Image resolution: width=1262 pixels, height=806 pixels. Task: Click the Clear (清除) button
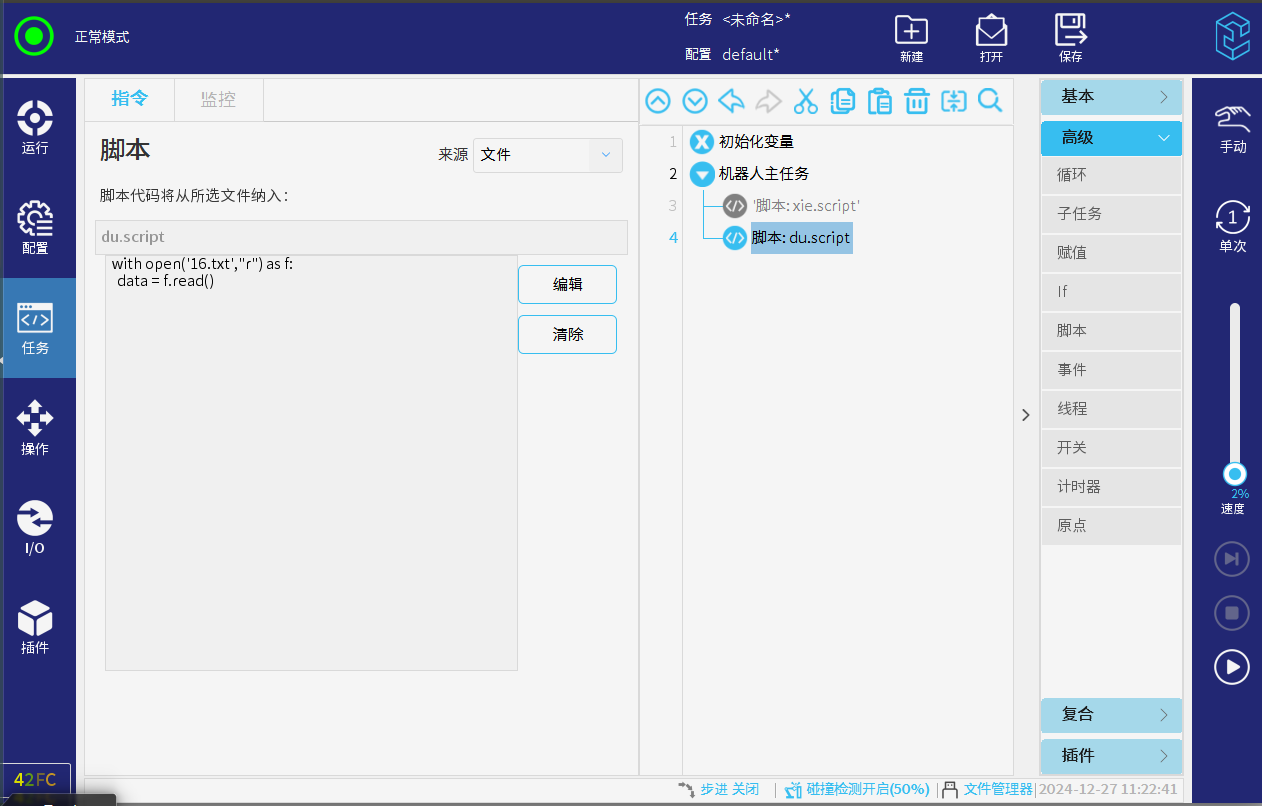click(x=567, y=335)
